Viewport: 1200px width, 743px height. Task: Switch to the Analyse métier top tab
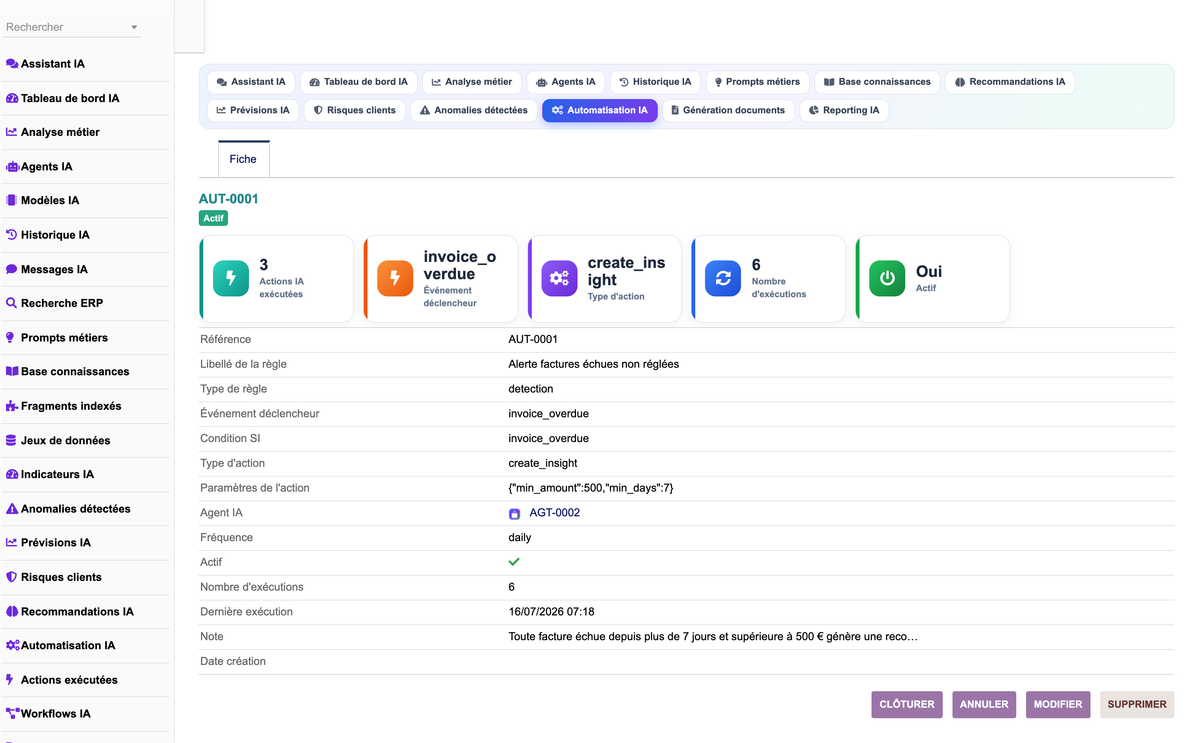click(472, 82)
